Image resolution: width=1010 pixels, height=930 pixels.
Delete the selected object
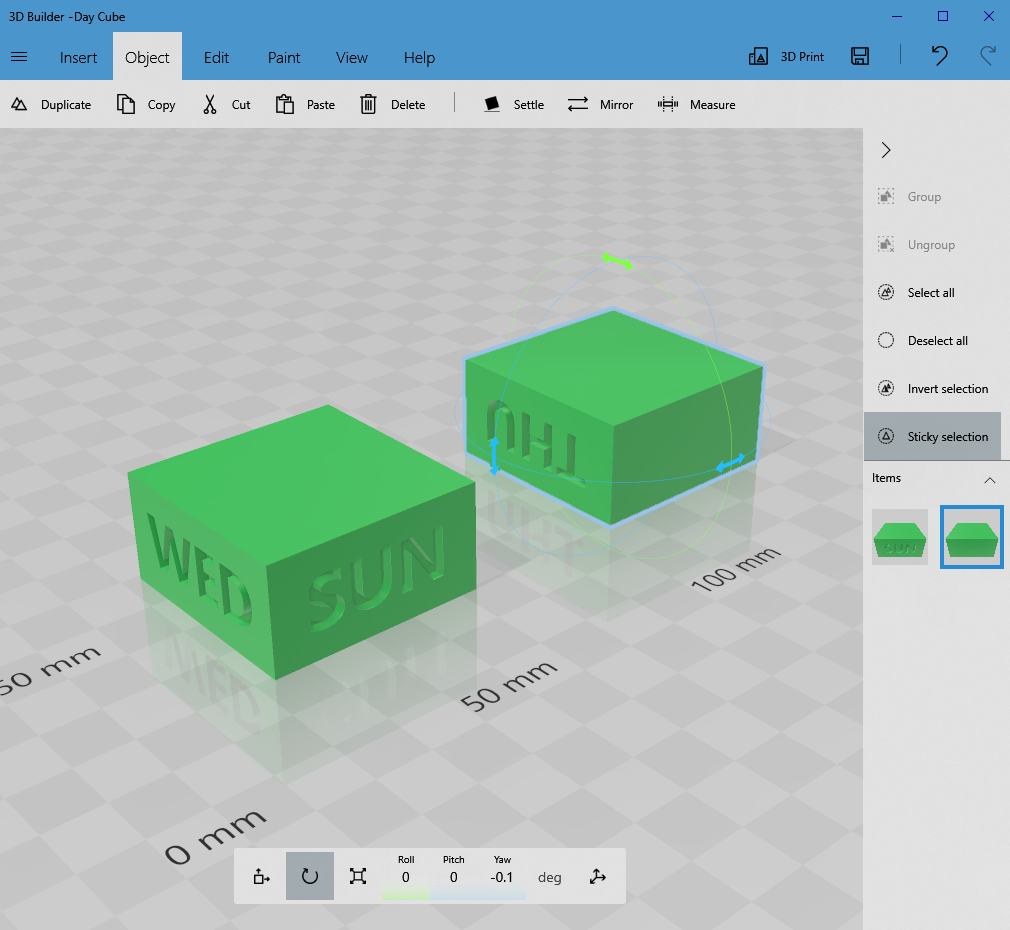pyautogui.click(x=392, y=104)
